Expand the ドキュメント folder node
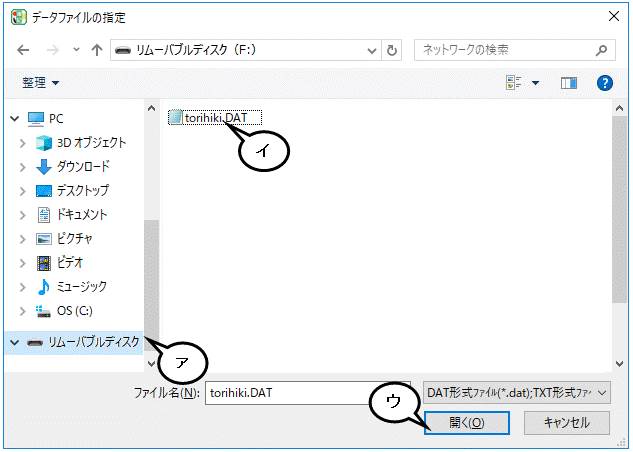This screenshot has width=633, height=452. coord(23,215)
